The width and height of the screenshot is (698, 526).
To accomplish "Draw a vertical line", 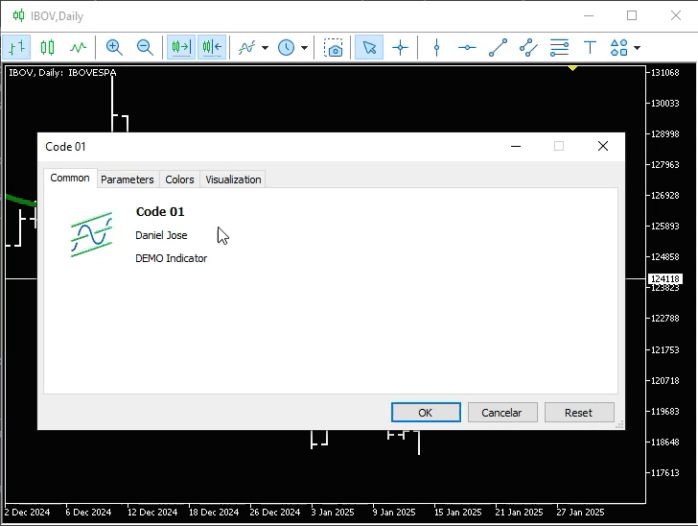I will (437, 47).
